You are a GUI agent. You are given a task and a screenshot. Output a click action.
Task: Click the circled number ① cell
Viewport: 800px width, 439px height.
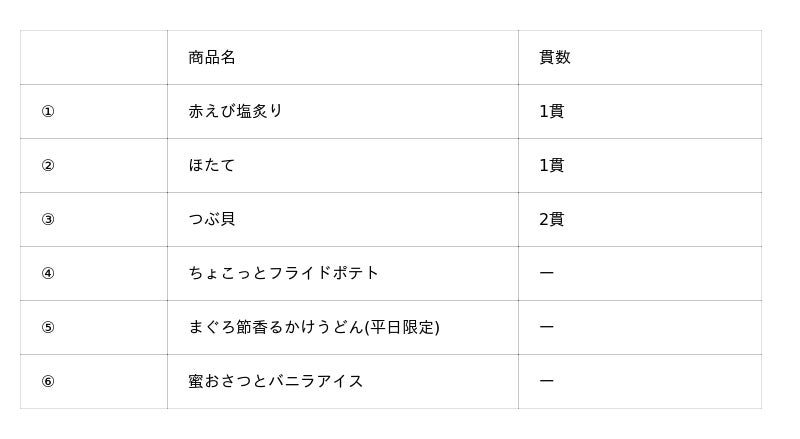[48, 112]
